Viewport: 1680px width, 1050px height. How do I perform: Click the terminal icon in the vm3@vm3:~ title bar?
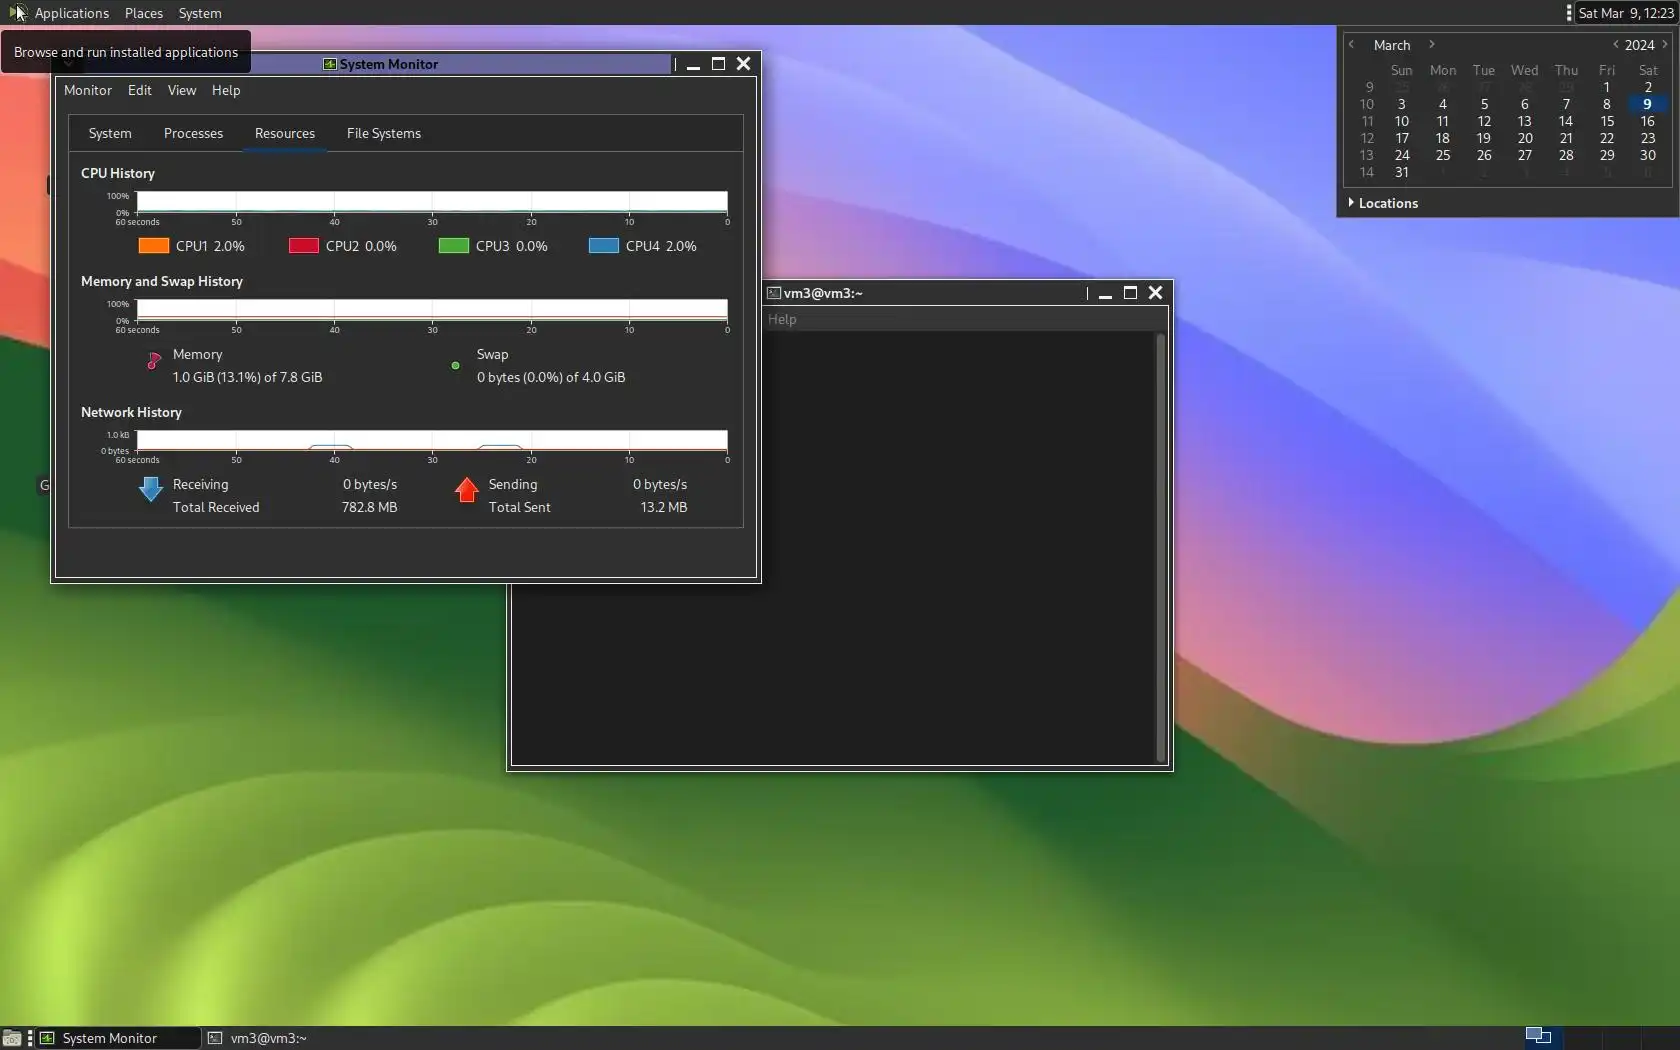pyautogui.click(x=773, y=293)
